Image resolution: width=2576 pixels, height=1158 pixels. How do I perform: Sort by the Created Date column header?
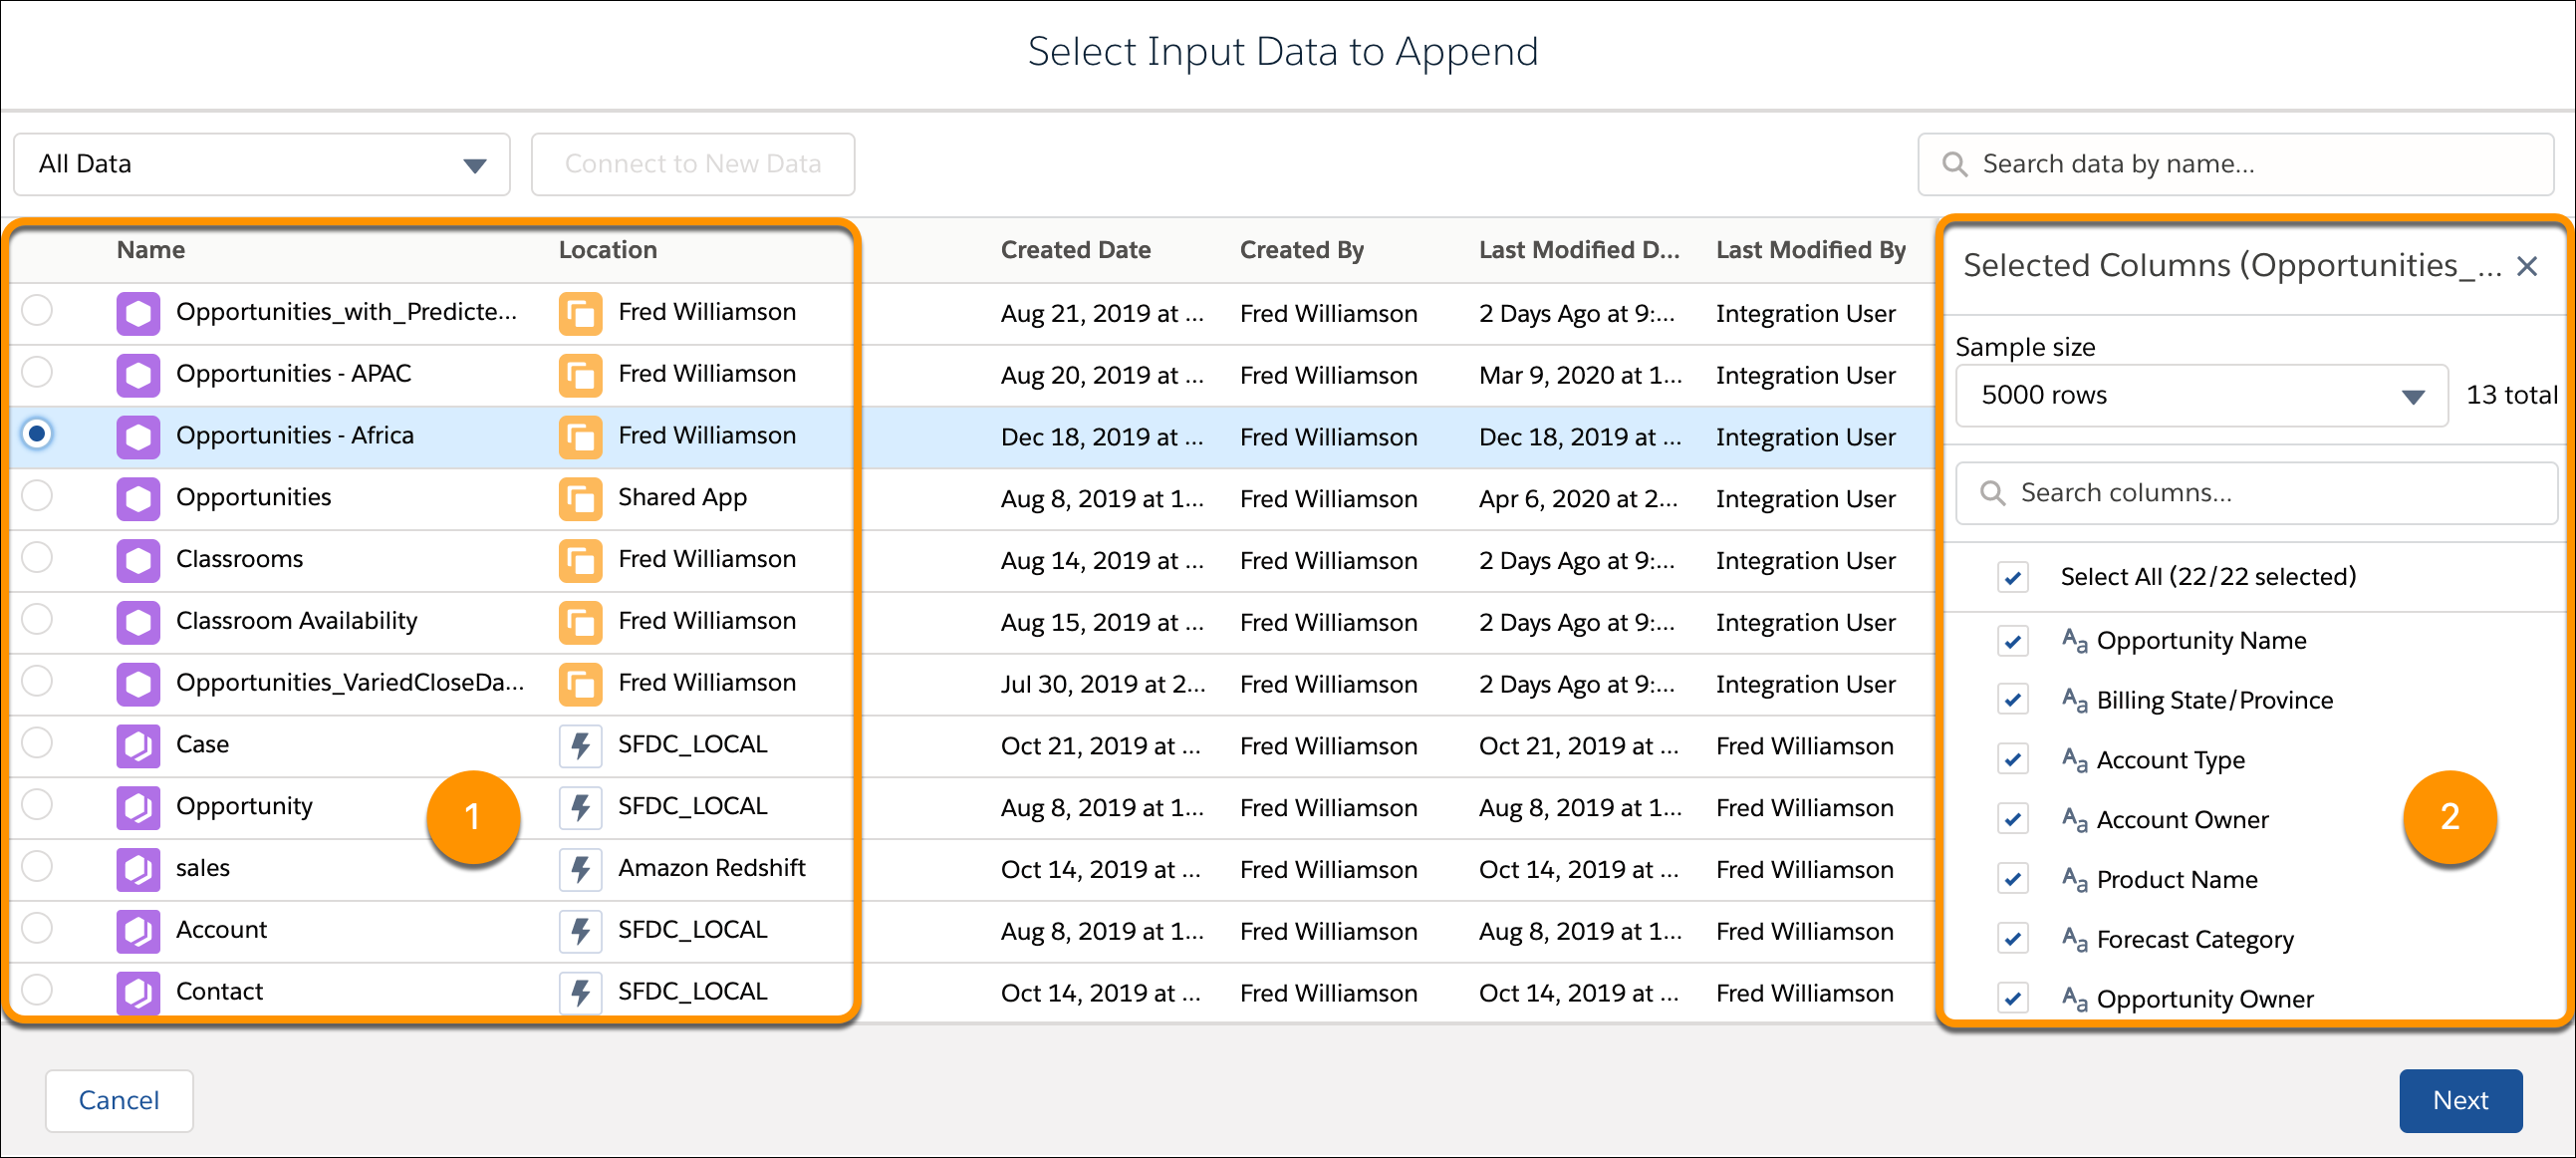pyautogui.click(x=1074, y=250)
